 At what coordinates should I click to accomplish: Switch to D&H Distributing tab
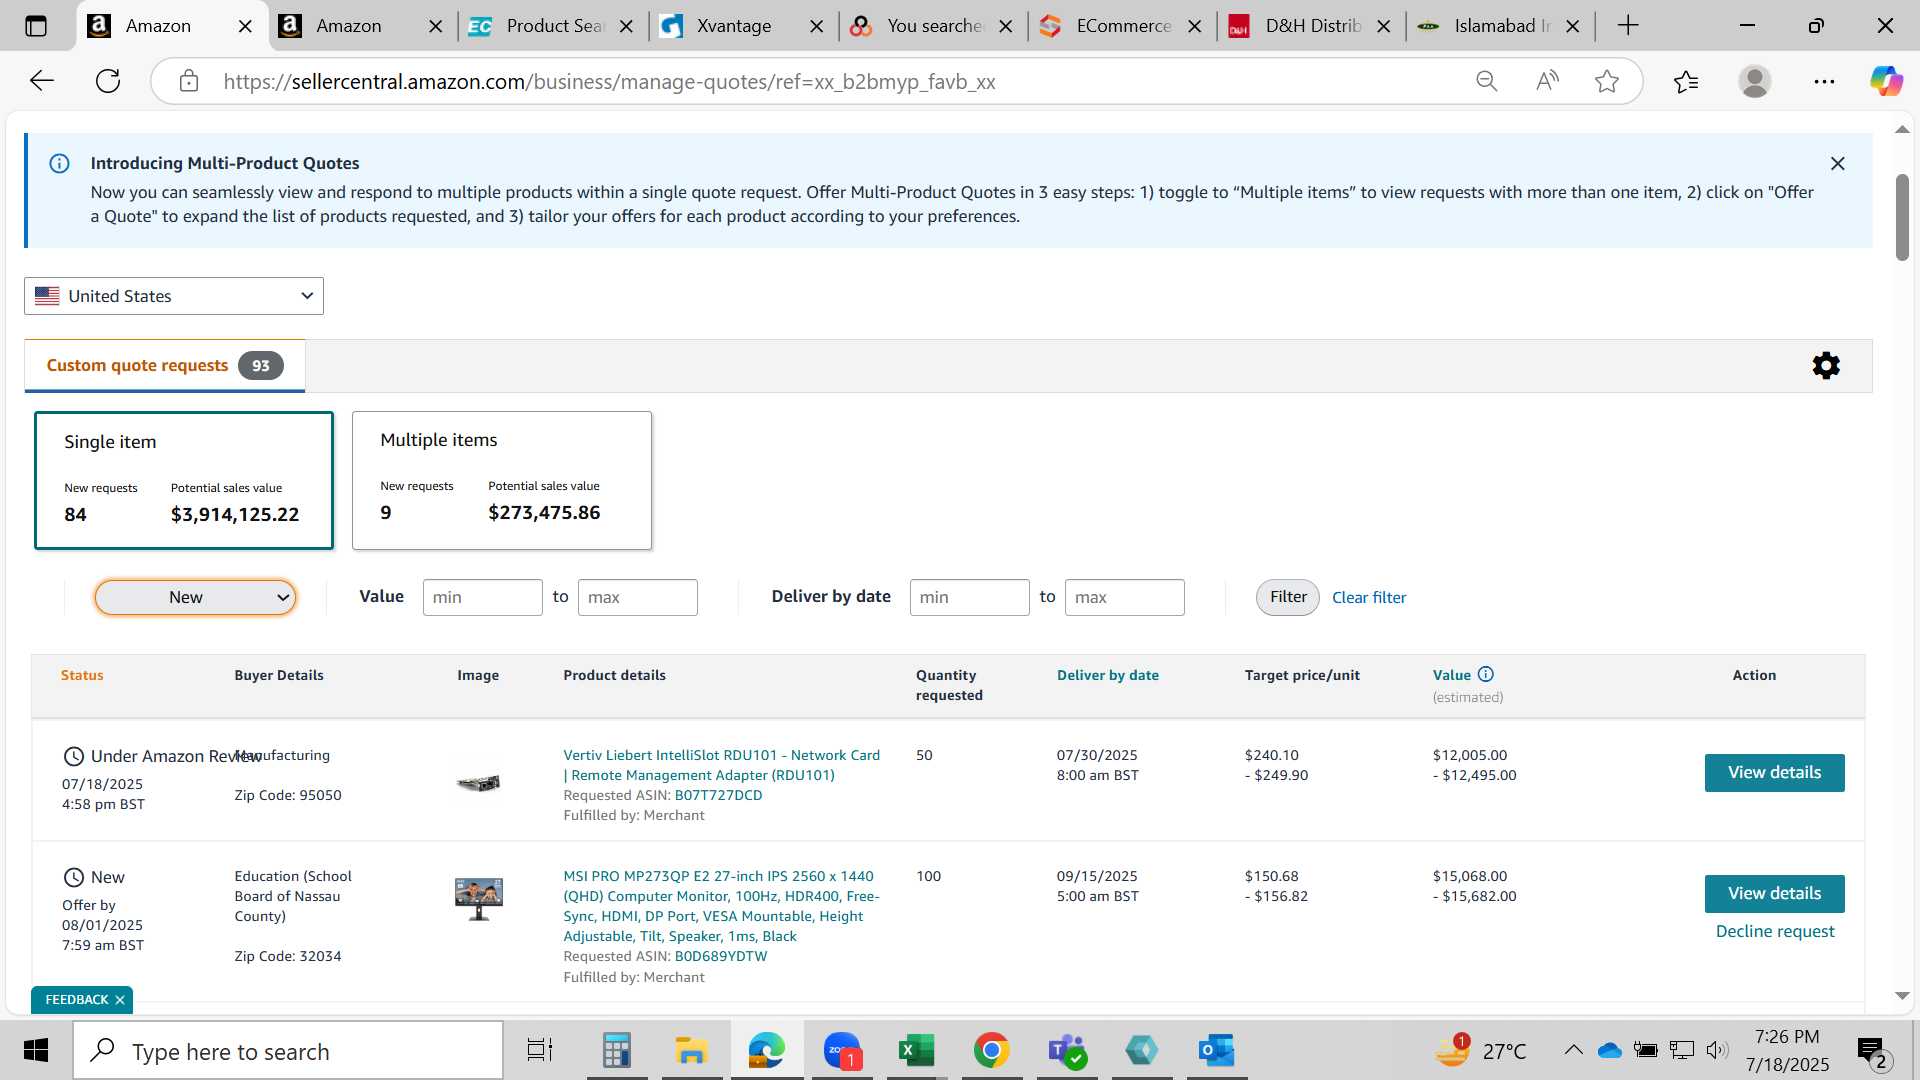(x=1312, y=26)
